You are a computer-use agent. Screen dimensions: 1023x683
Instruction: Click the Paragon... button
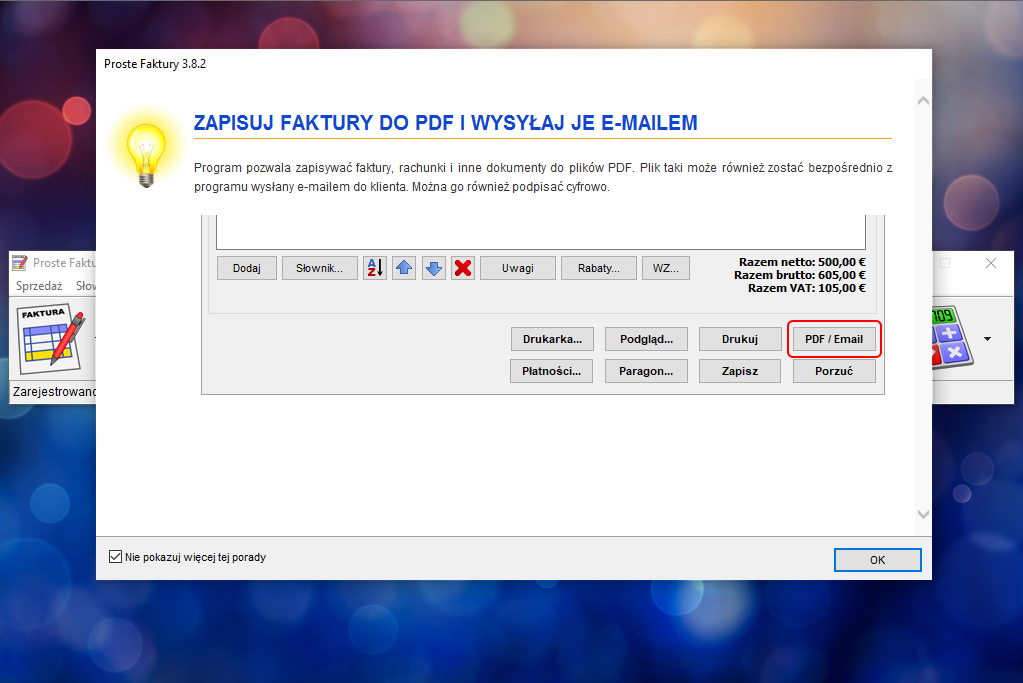tap(646, 371)
